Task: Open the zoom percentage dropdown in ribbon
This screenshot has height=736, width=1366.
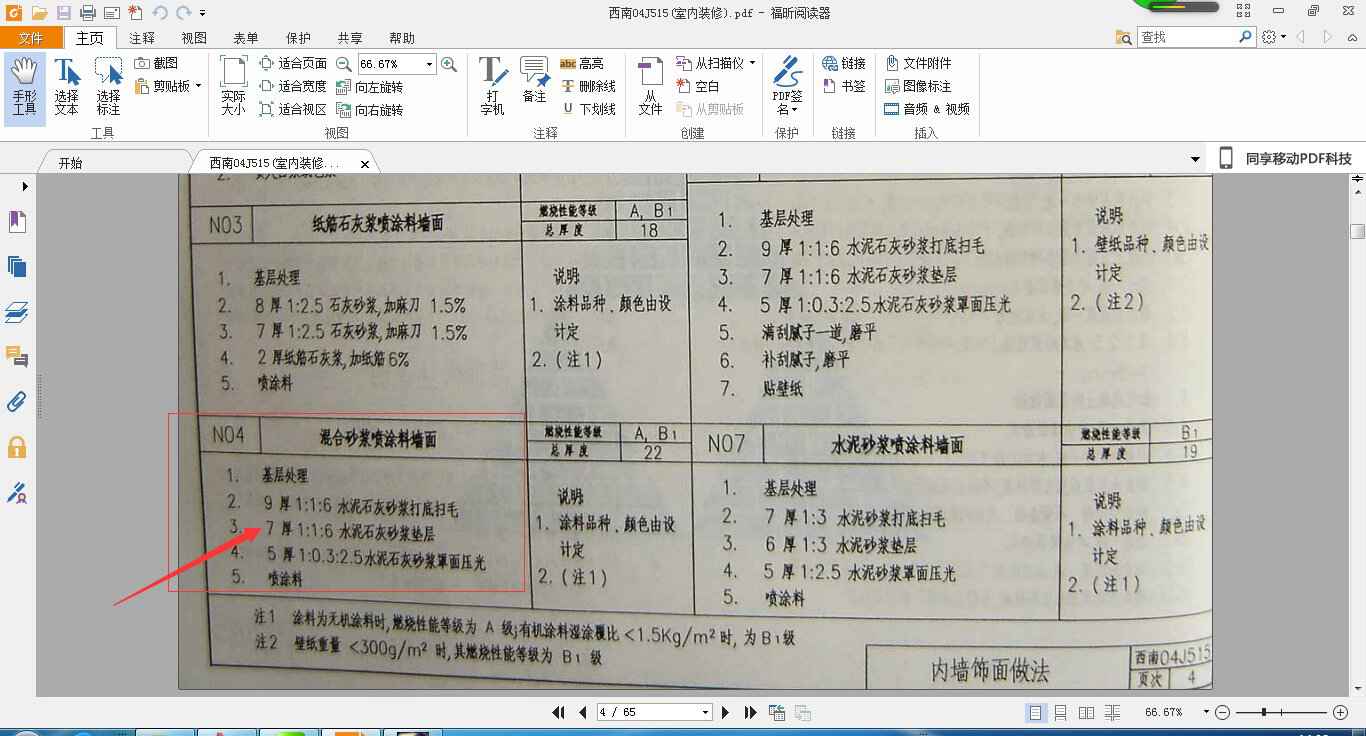Action: pyautogui.click(x=430, y=64)
